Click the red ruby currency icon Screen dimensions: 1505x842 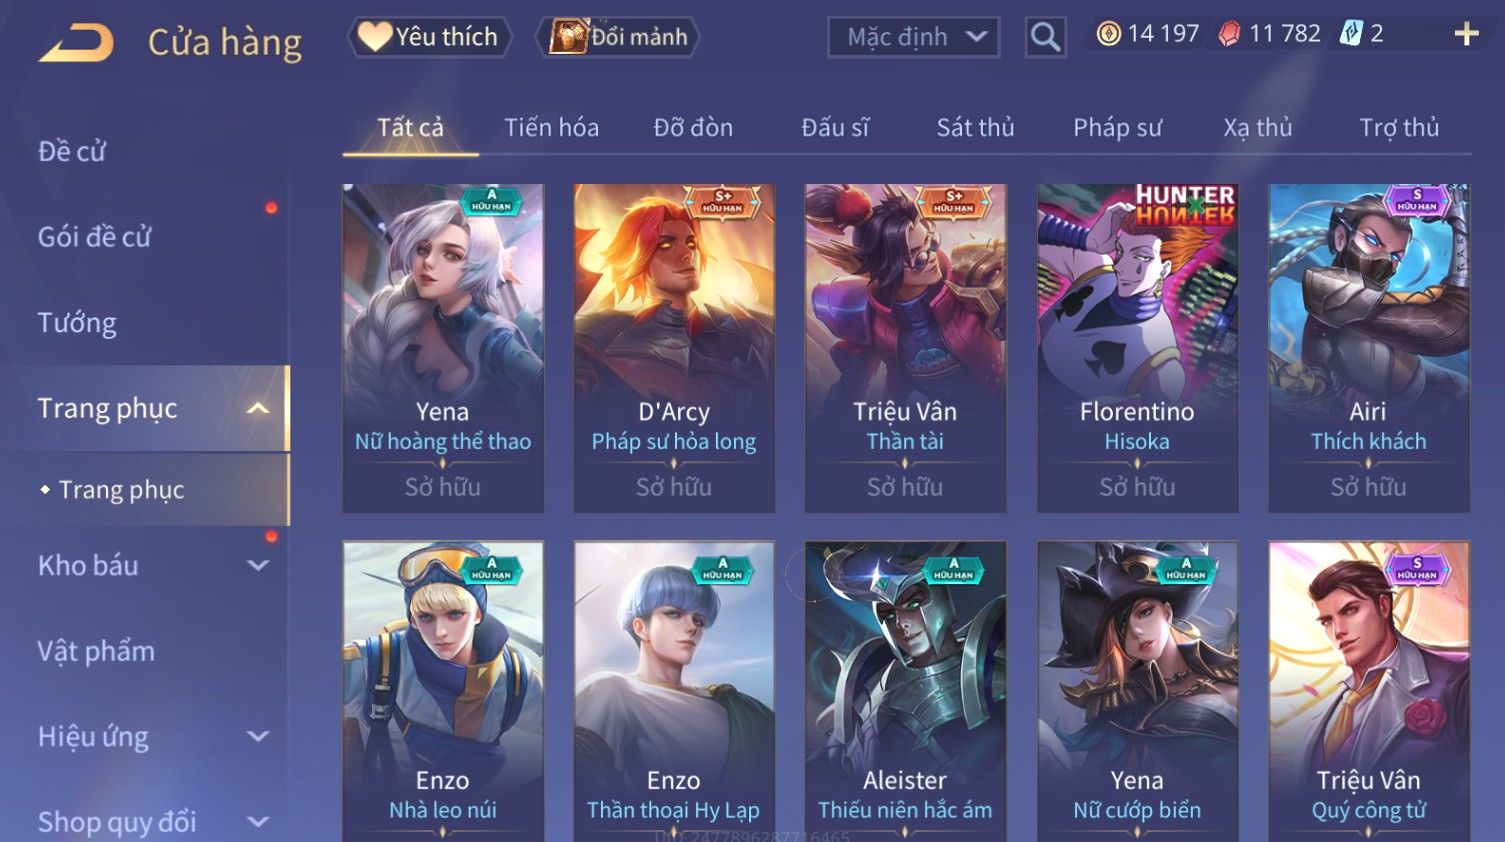click(1229, 34)
